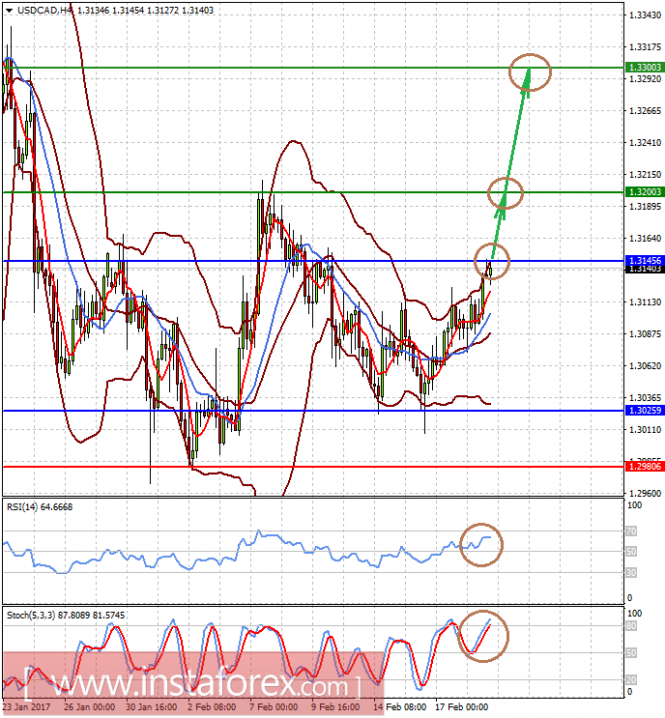Select the blue 1.30259 support label
665x718 pixels.
click(x=644, y=410)
